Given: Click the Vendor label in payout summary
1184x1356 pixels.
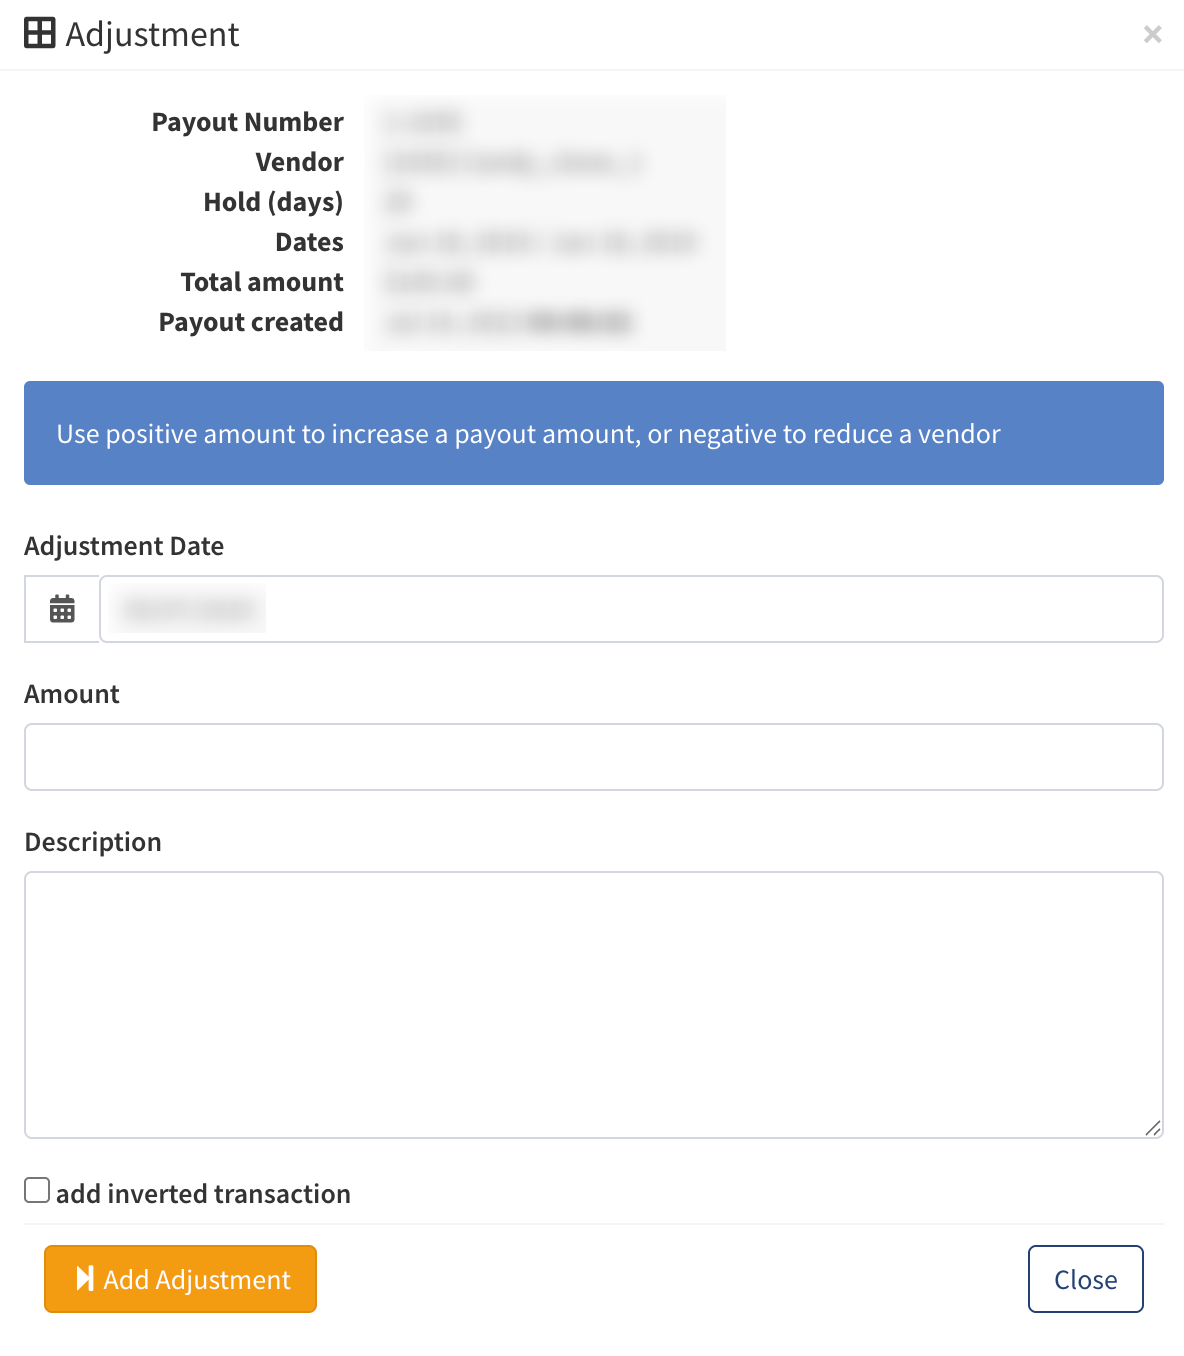Looking at the screenshot, I should (299, 162).
